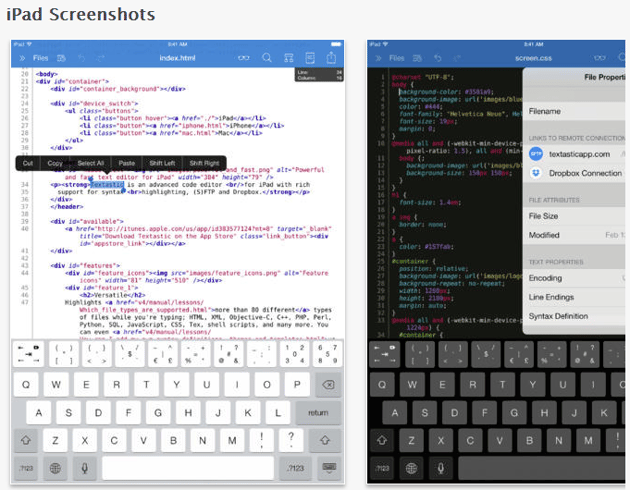This screenshot has height=490, width=630.
Task: Tap the globe key on dark keyboard
Action: (411, 468)
